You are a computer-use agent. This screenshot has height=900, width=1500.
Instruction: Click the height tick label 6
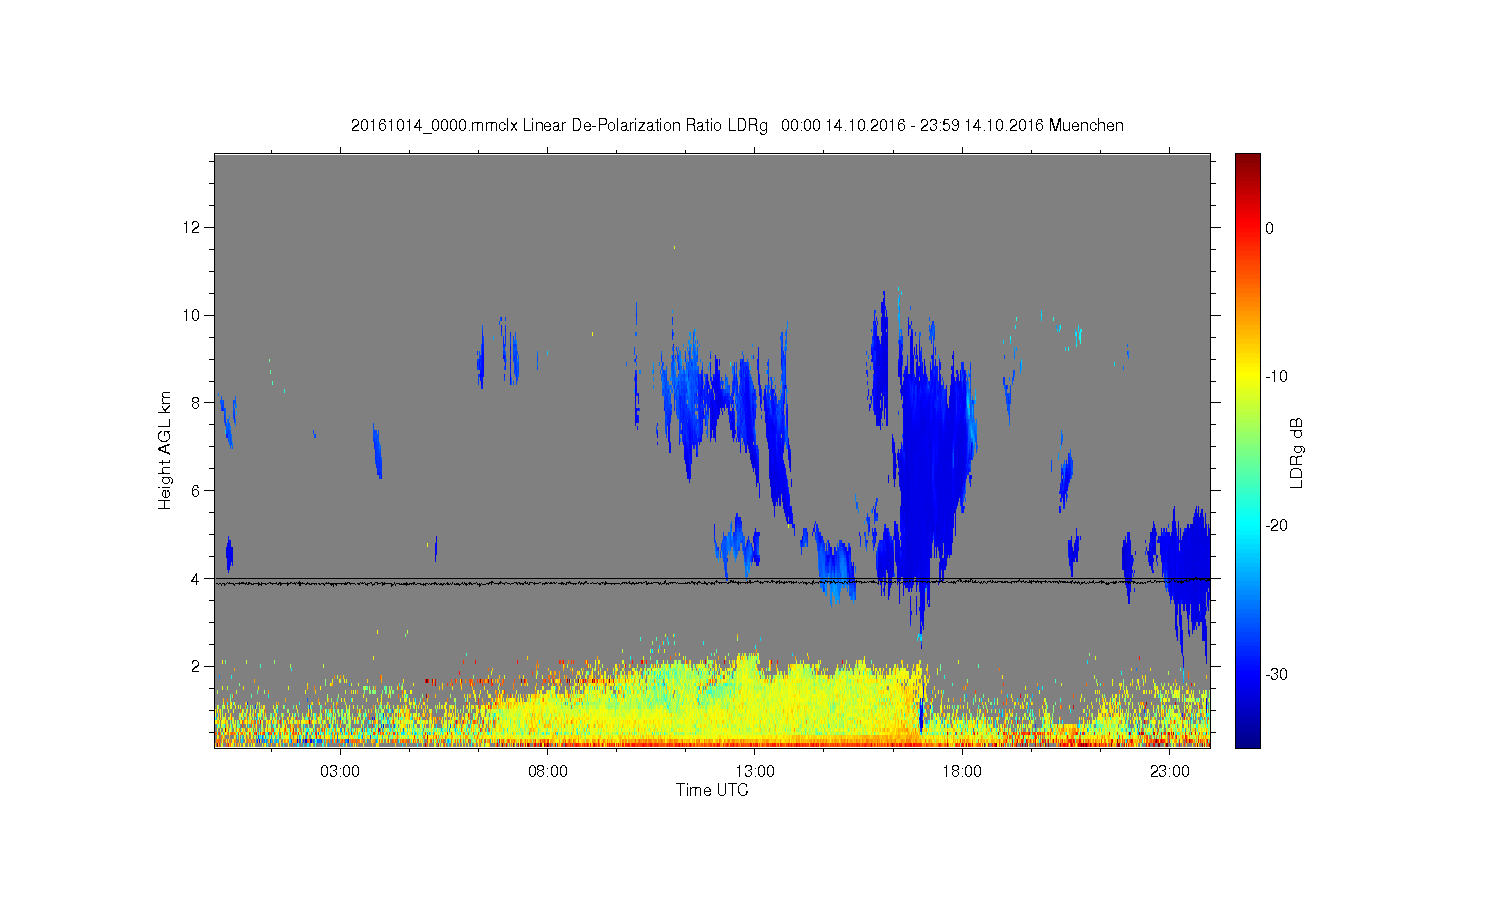[x=196, y=490]
